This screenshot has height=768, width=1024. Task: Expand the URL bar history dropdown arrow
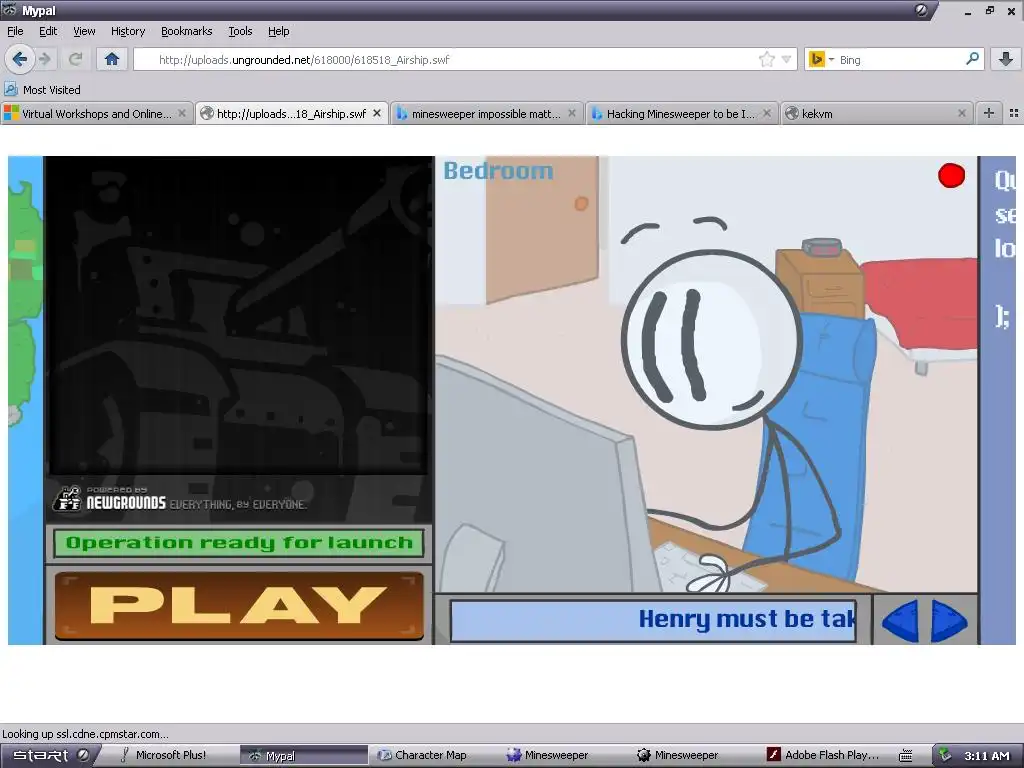786,59
